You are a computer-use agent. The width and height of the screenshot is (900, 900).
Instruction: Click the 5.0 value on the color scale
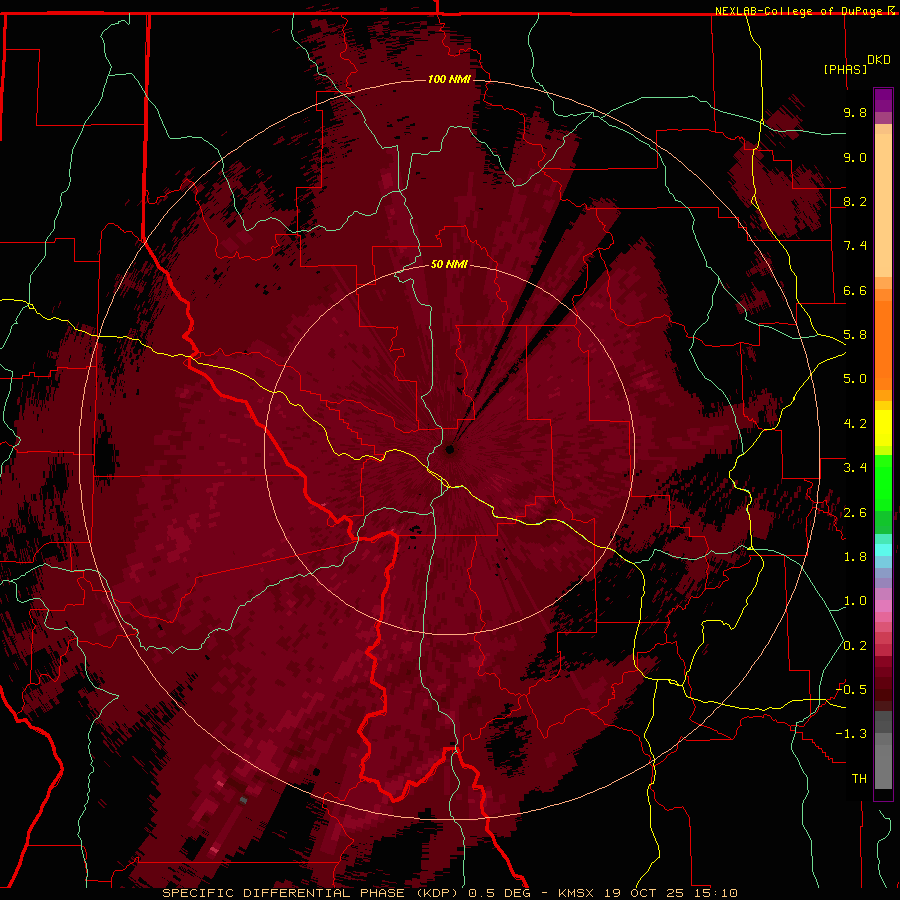click(855, 379)
